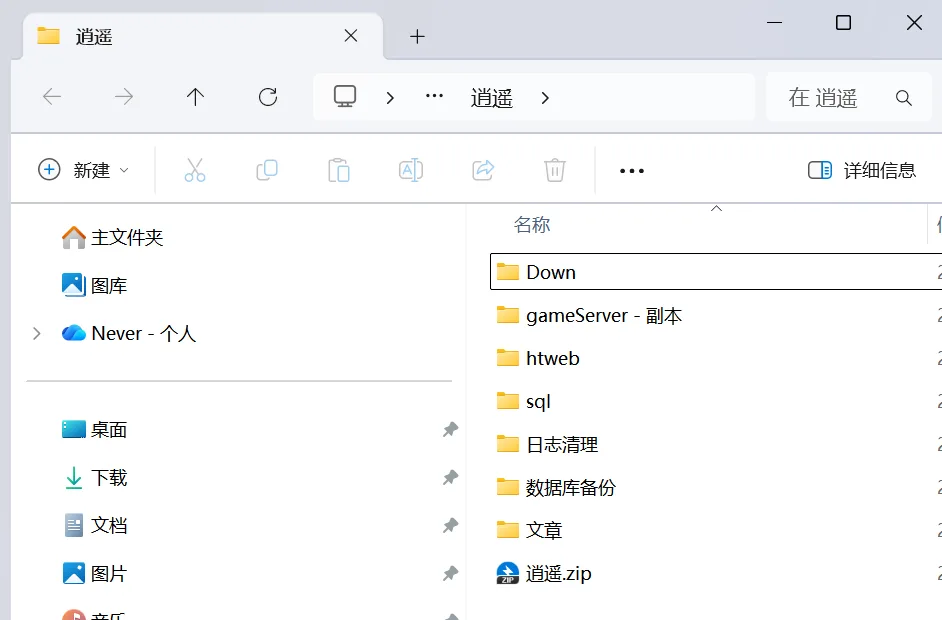This screenshot has width=942, height=620.
Task: Click 逍遥 breadcrumb in address bar
Action: 491,98
